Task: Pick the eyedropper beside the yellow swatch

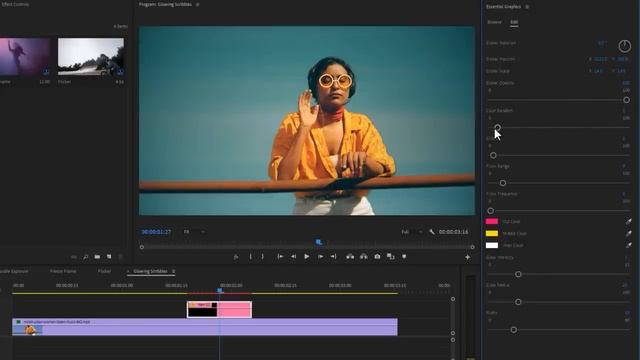Action: pyautogui.click(x=629, y=233)
